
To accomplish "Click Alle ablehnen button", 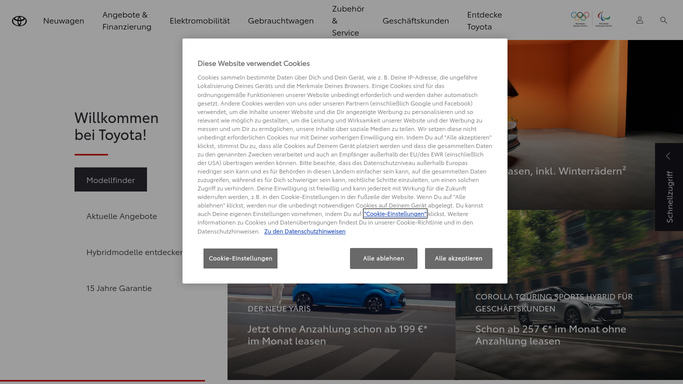I will click(x=383, y=258).
